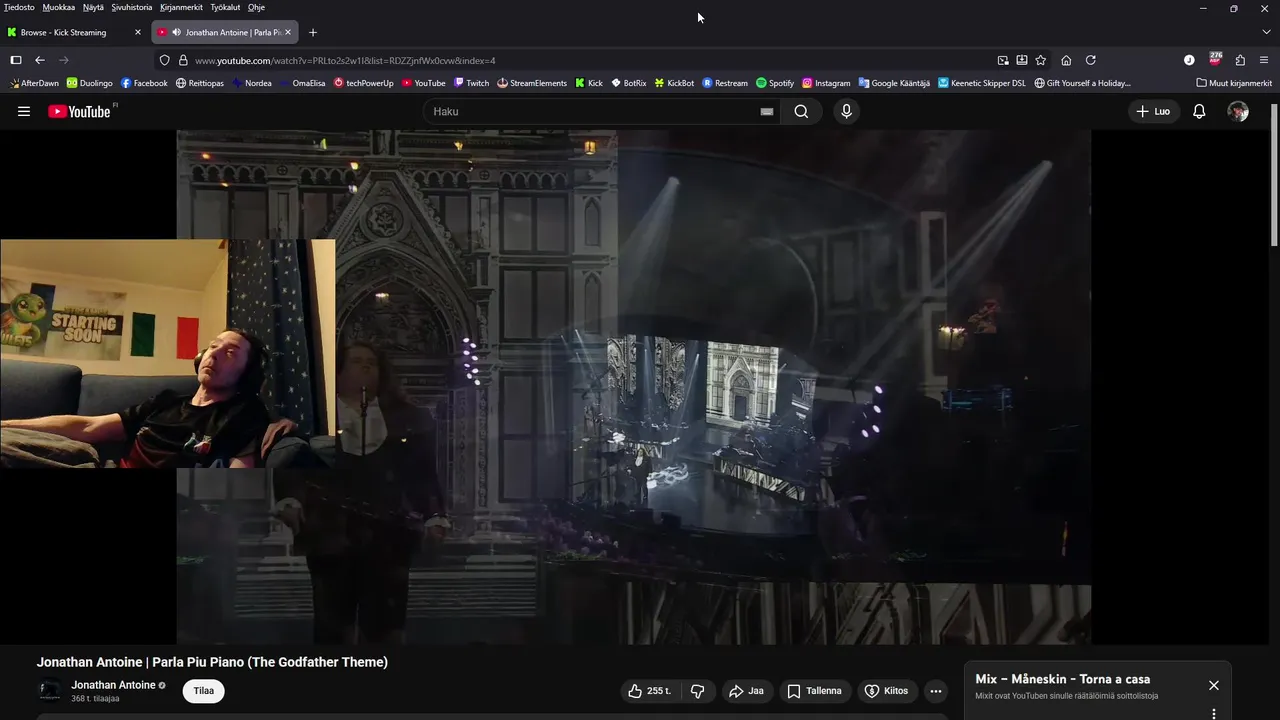1280x720 pixels.
Task: Close the Jonathan Antoine tab
Action: 288,32
